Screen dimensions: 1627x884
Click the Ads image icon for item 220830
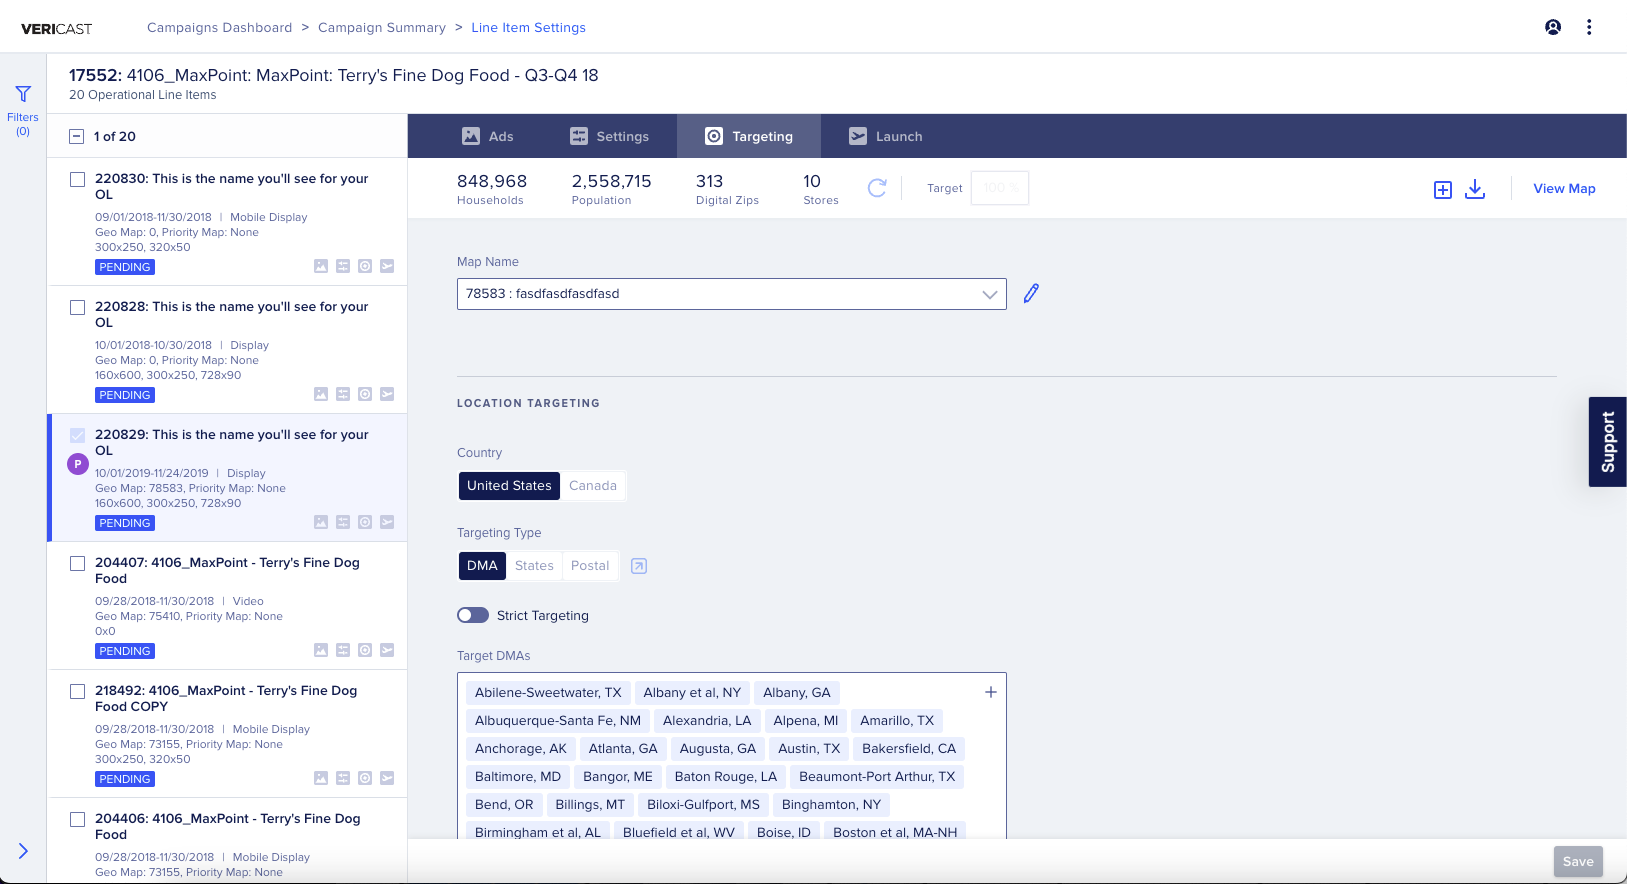(321, 266)
